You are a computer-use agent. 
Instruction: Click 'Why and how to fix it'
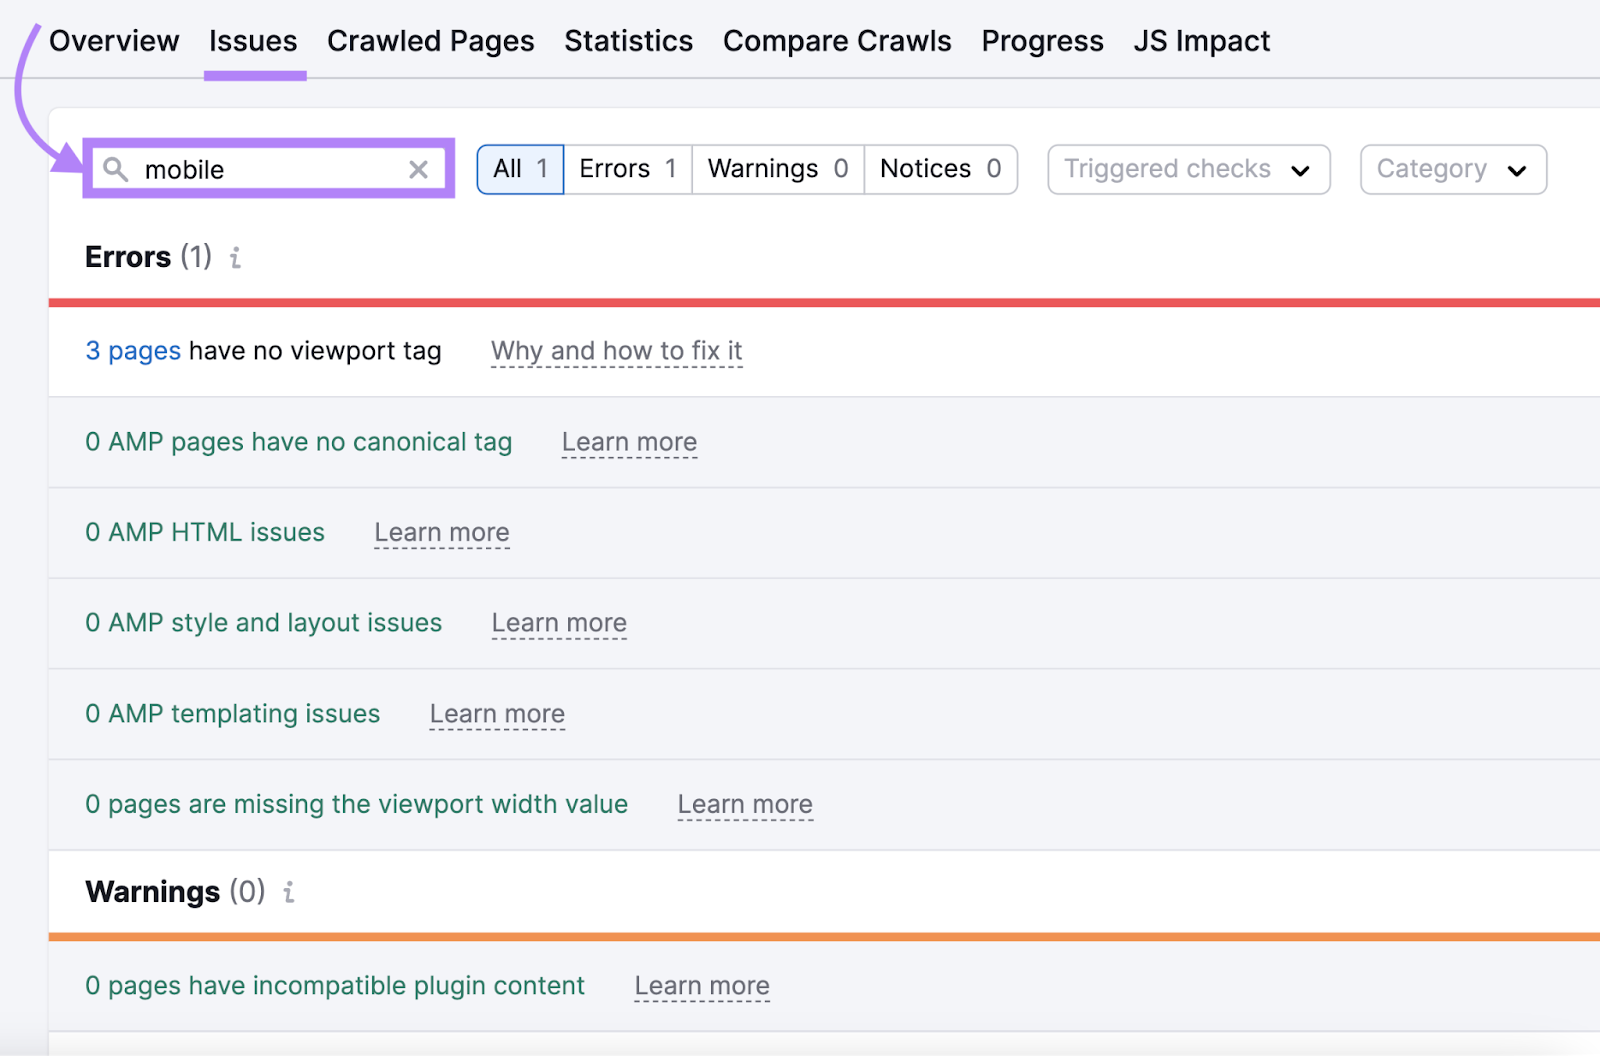tap(616, 350)
